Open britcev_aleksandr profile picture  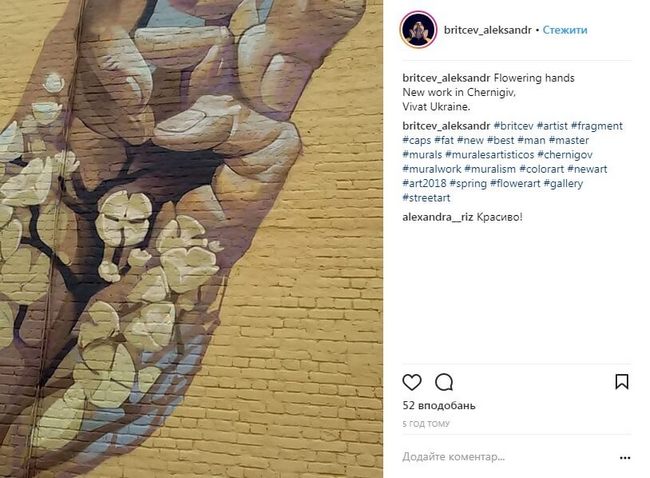coord(418,30)
